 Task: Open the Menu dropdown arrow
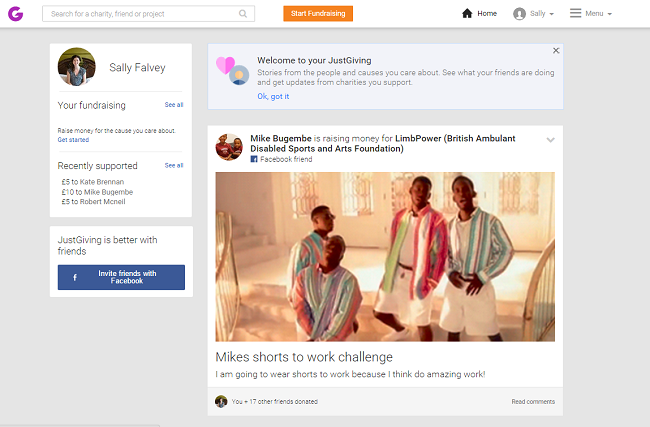pyautogui.click(x=609, y=14)
